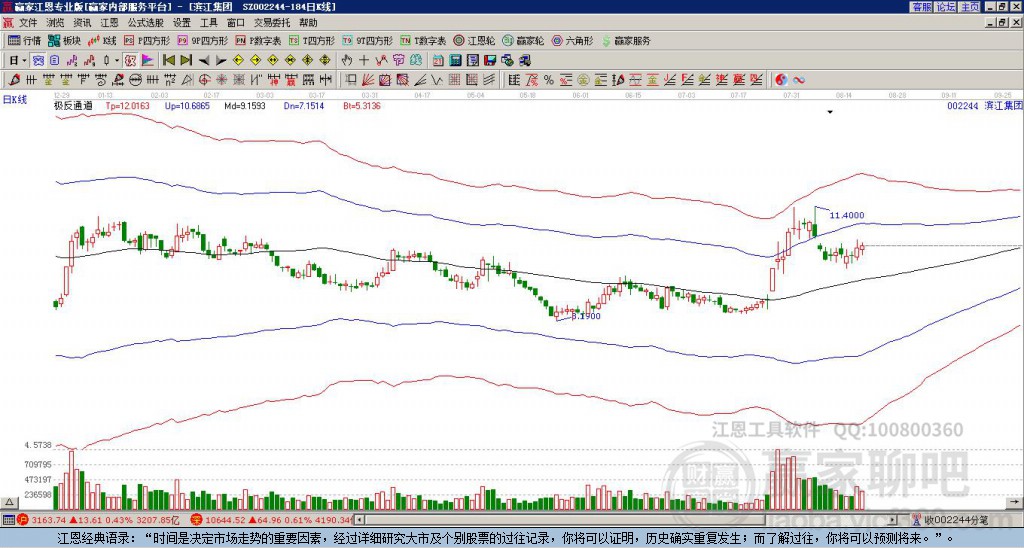Click the 客服 customer service link

coord(921,7)
